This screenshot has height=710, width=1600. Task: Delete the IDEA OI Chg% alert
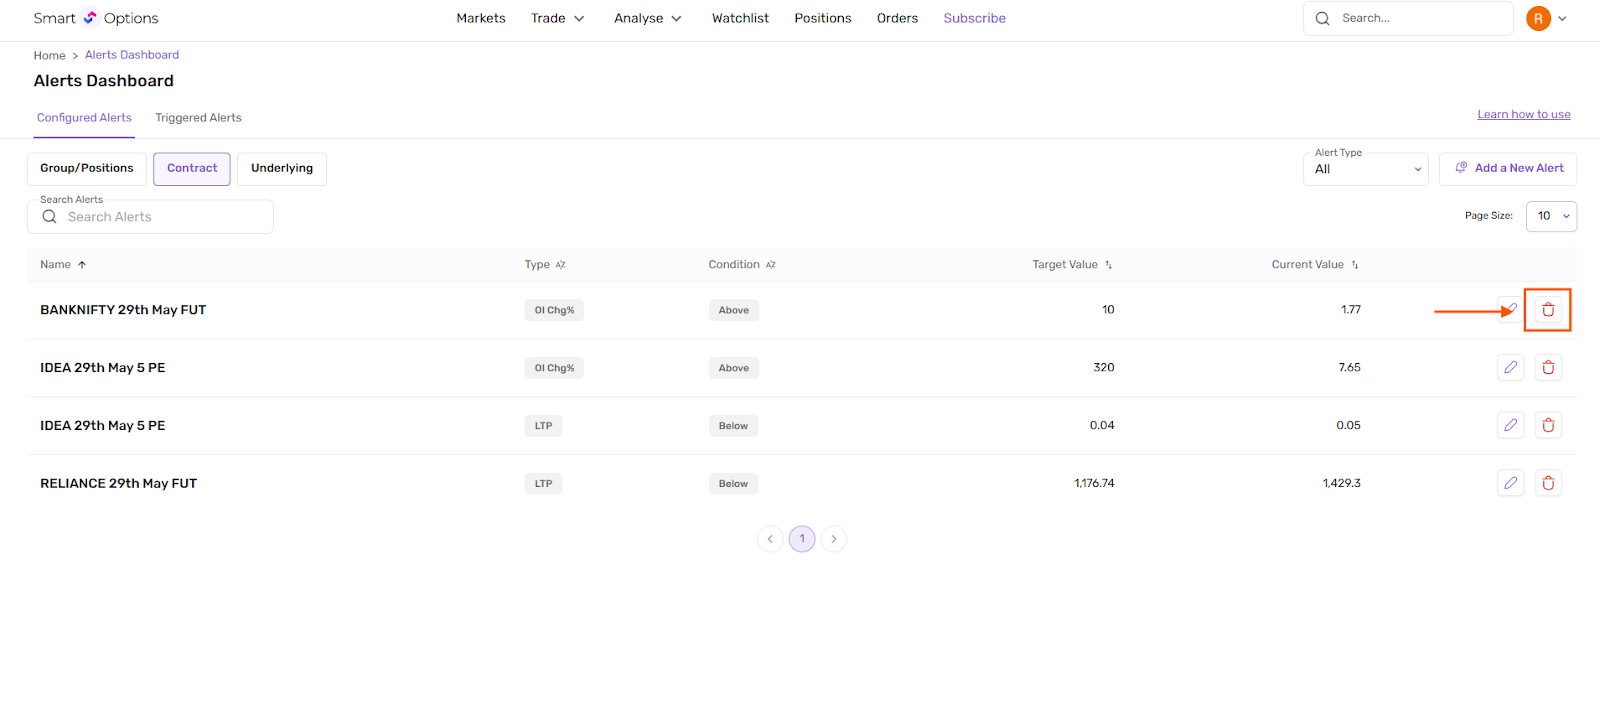(1548, 368)
